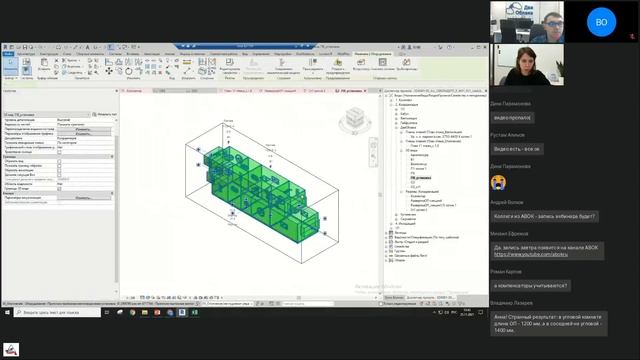
Task: Click the first Изменить button in Properties
Action: [84, 129]
